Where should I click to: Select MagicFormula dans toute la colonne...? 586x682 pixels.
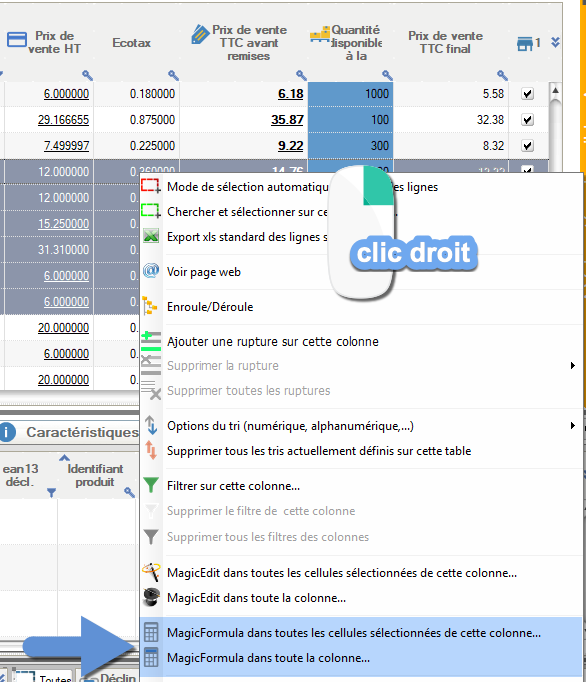[361, 658]
